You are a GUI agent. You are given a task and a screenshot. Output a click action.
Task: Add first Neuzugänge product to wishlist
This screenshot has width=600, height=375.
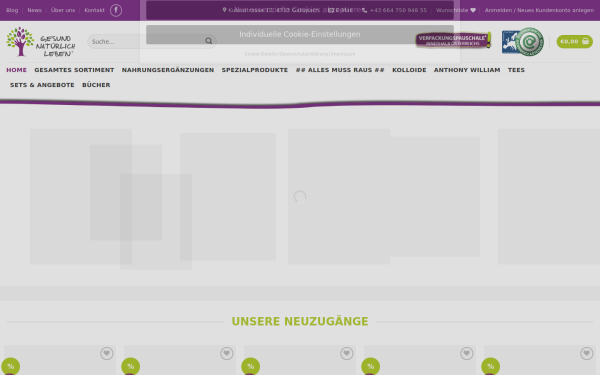coord(107,353)
